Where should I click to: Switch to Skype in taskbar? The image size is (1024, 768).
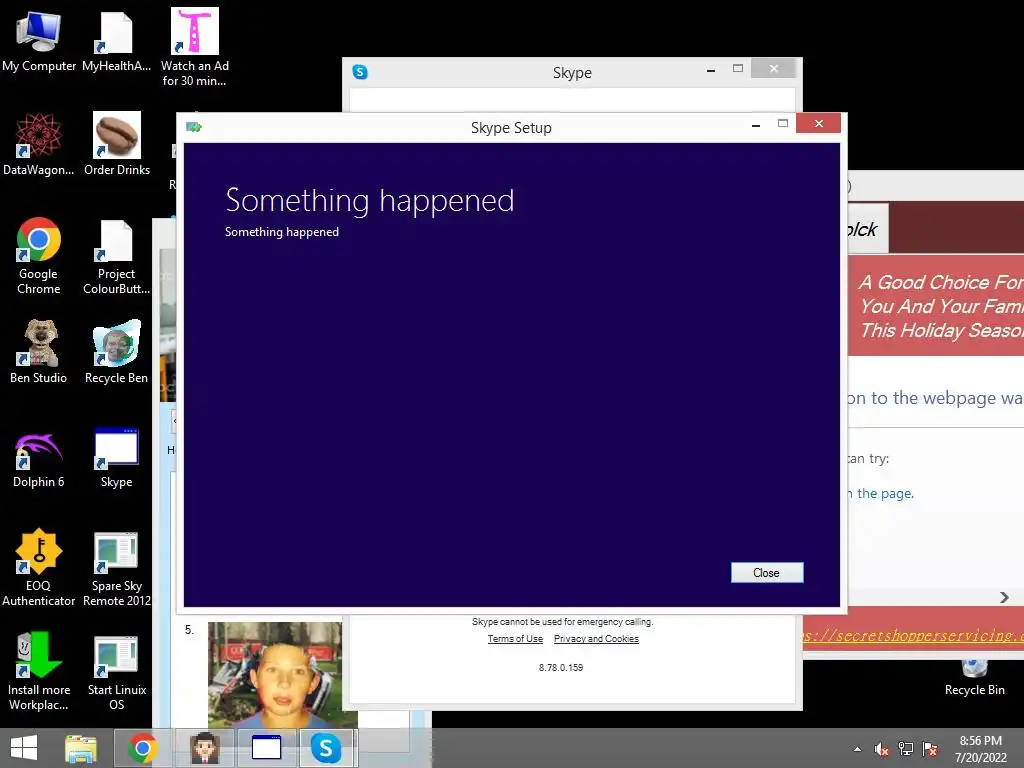[326, 748]
